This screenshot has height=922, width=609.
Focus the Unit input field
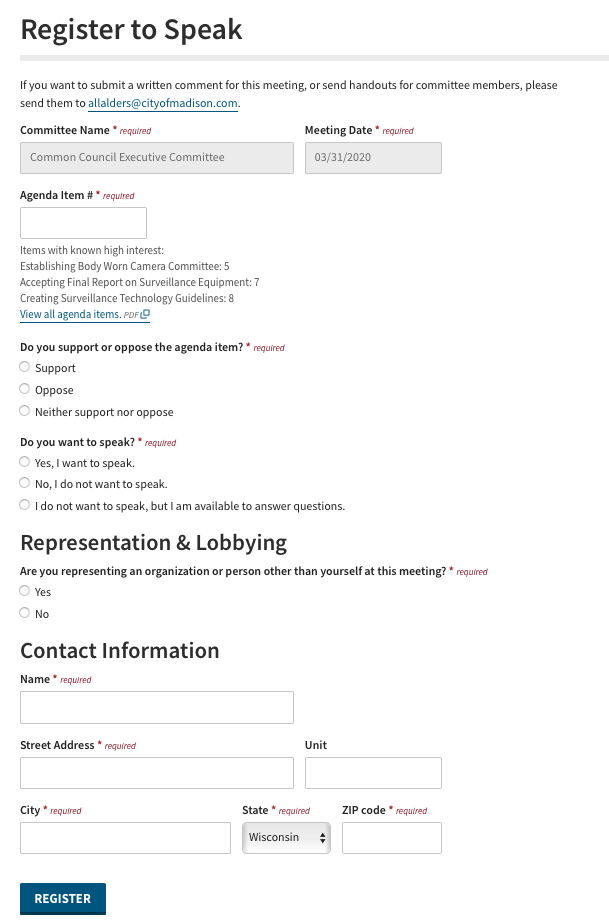(x=373, y=773)
